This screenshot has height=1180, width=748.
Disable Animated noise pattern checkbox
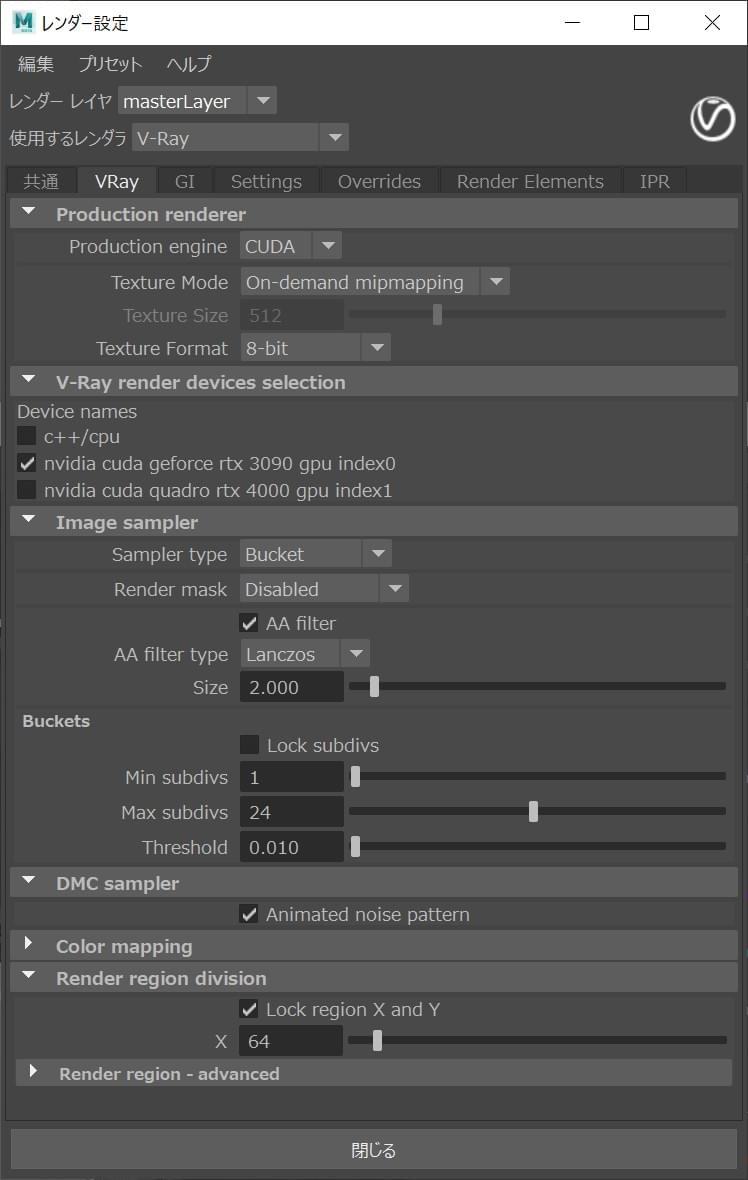pos(249,914)
